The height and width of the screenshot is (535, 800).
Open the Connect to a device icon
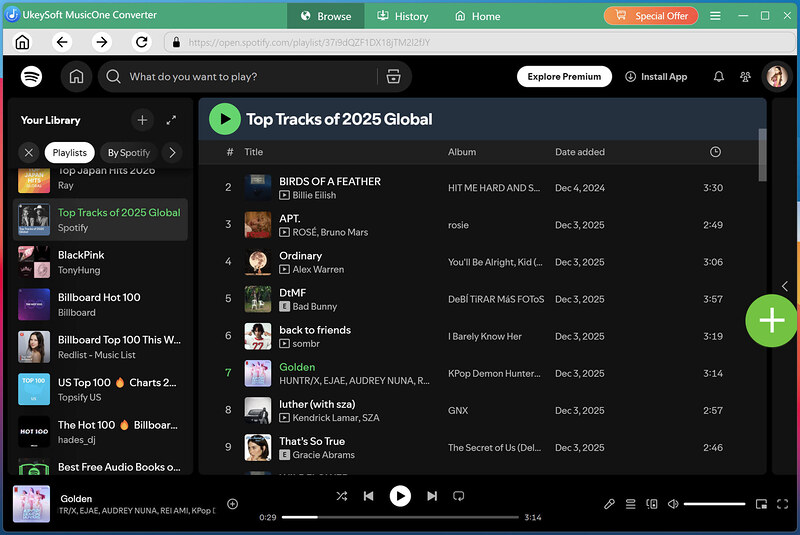pos(652,504)
